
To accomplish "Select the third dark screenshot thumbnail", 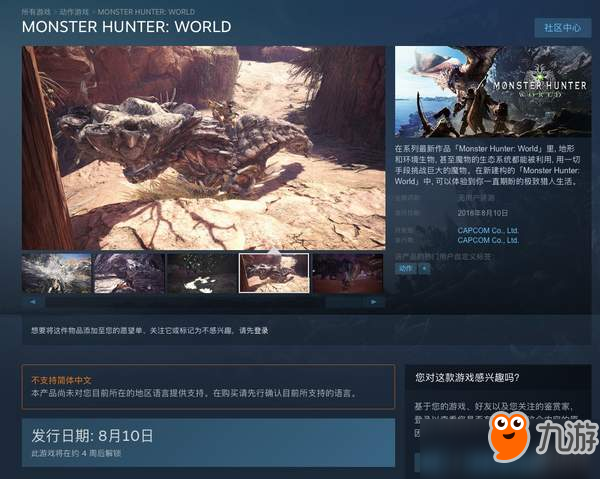I will click(x=201, y=272).
